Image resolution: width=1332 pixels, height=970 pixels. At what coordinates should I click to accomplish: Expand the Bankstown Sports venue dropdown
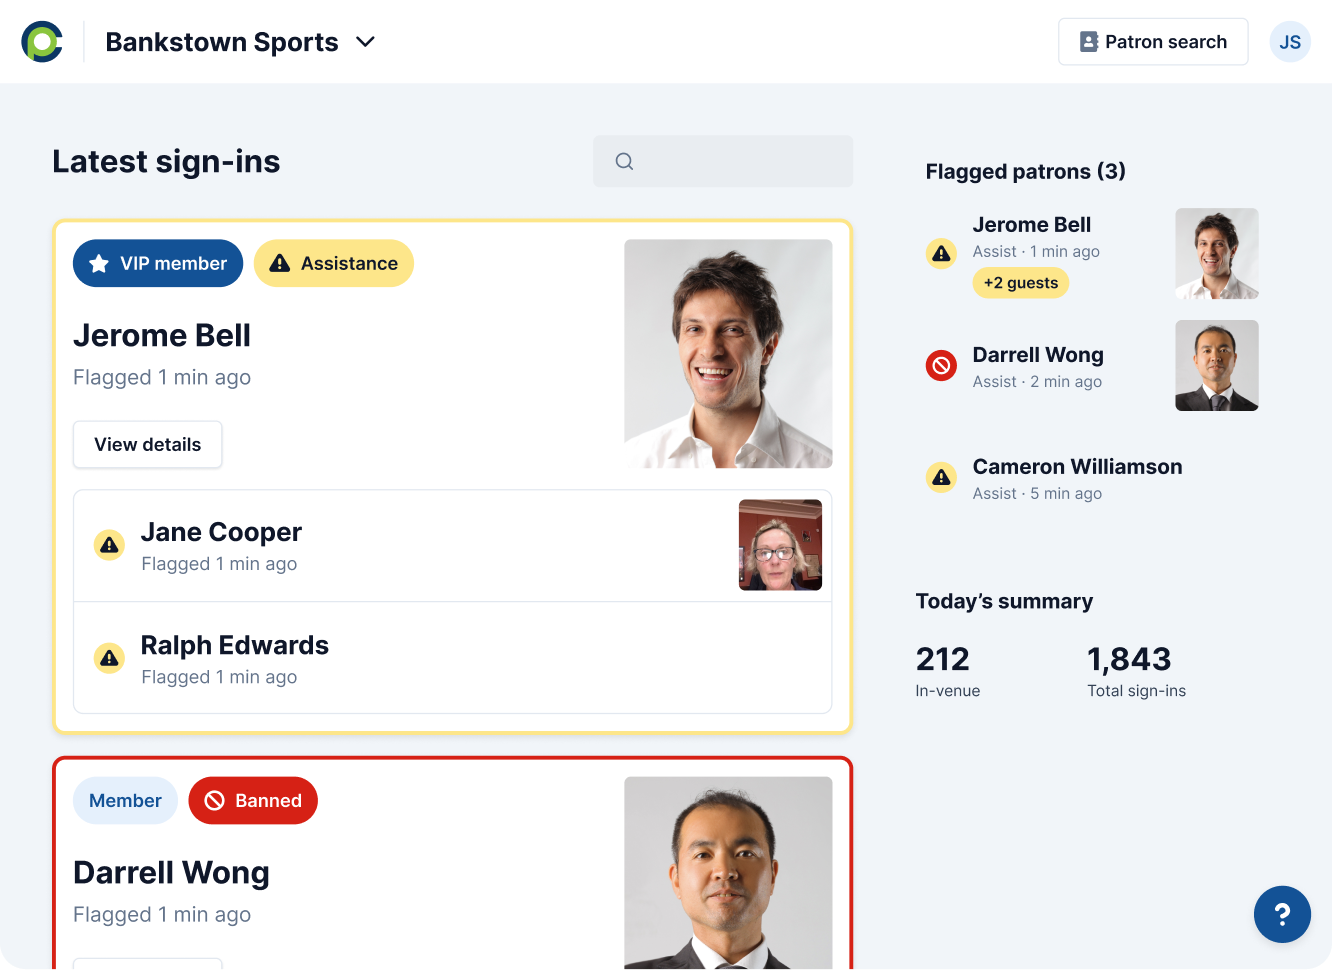coord(365,42)
